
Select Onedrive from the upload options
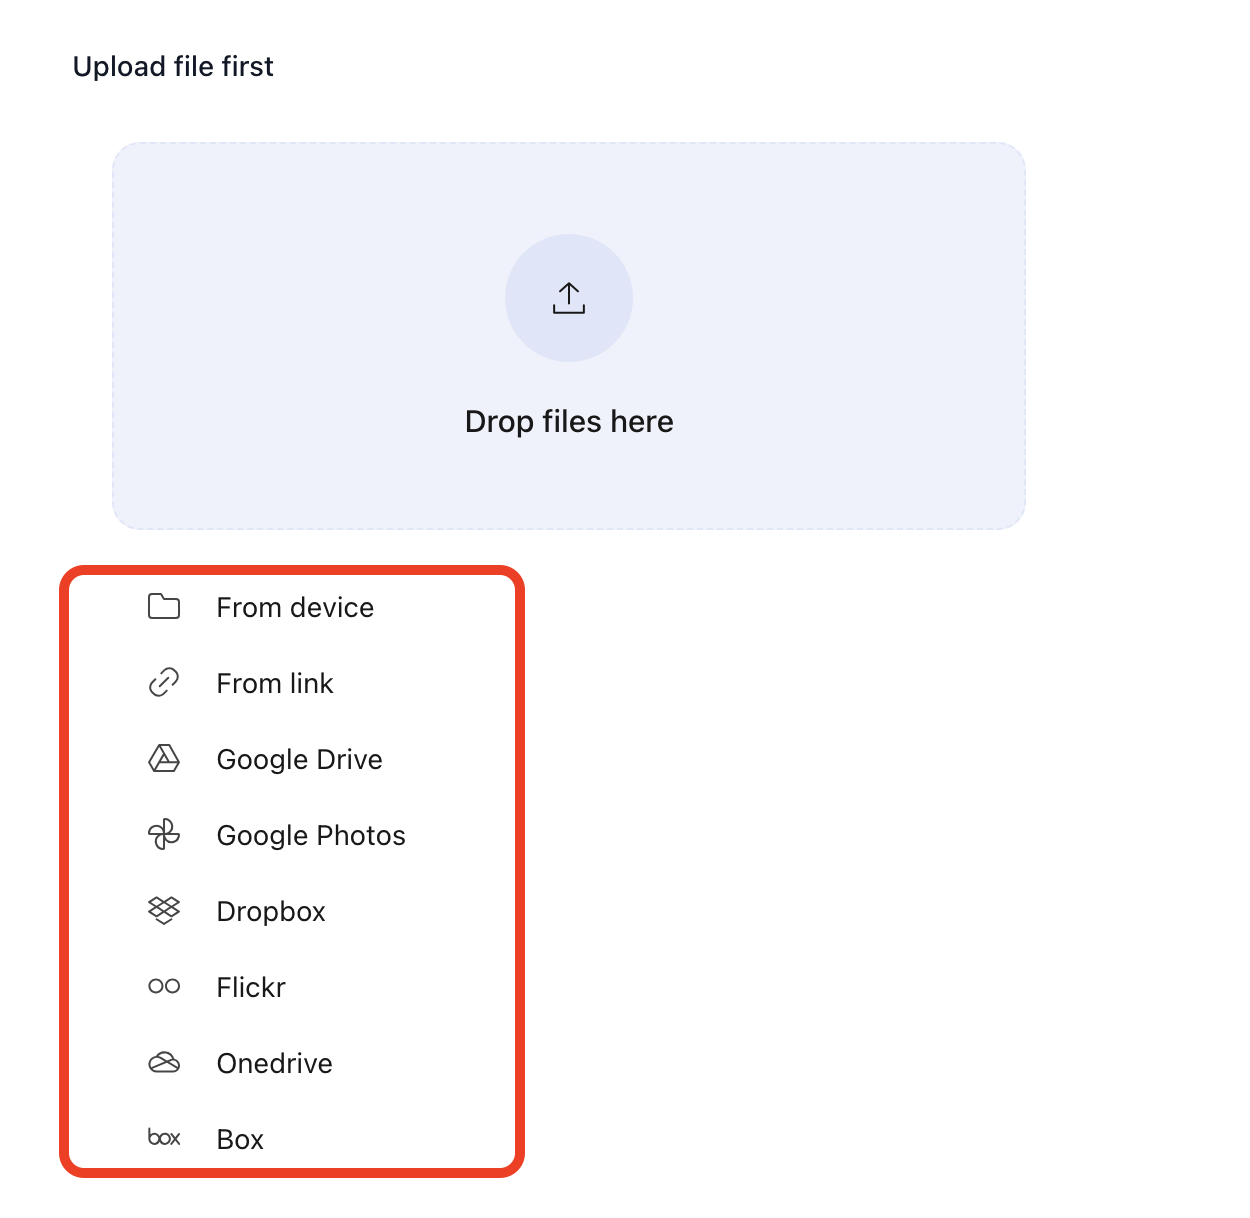274,1062
